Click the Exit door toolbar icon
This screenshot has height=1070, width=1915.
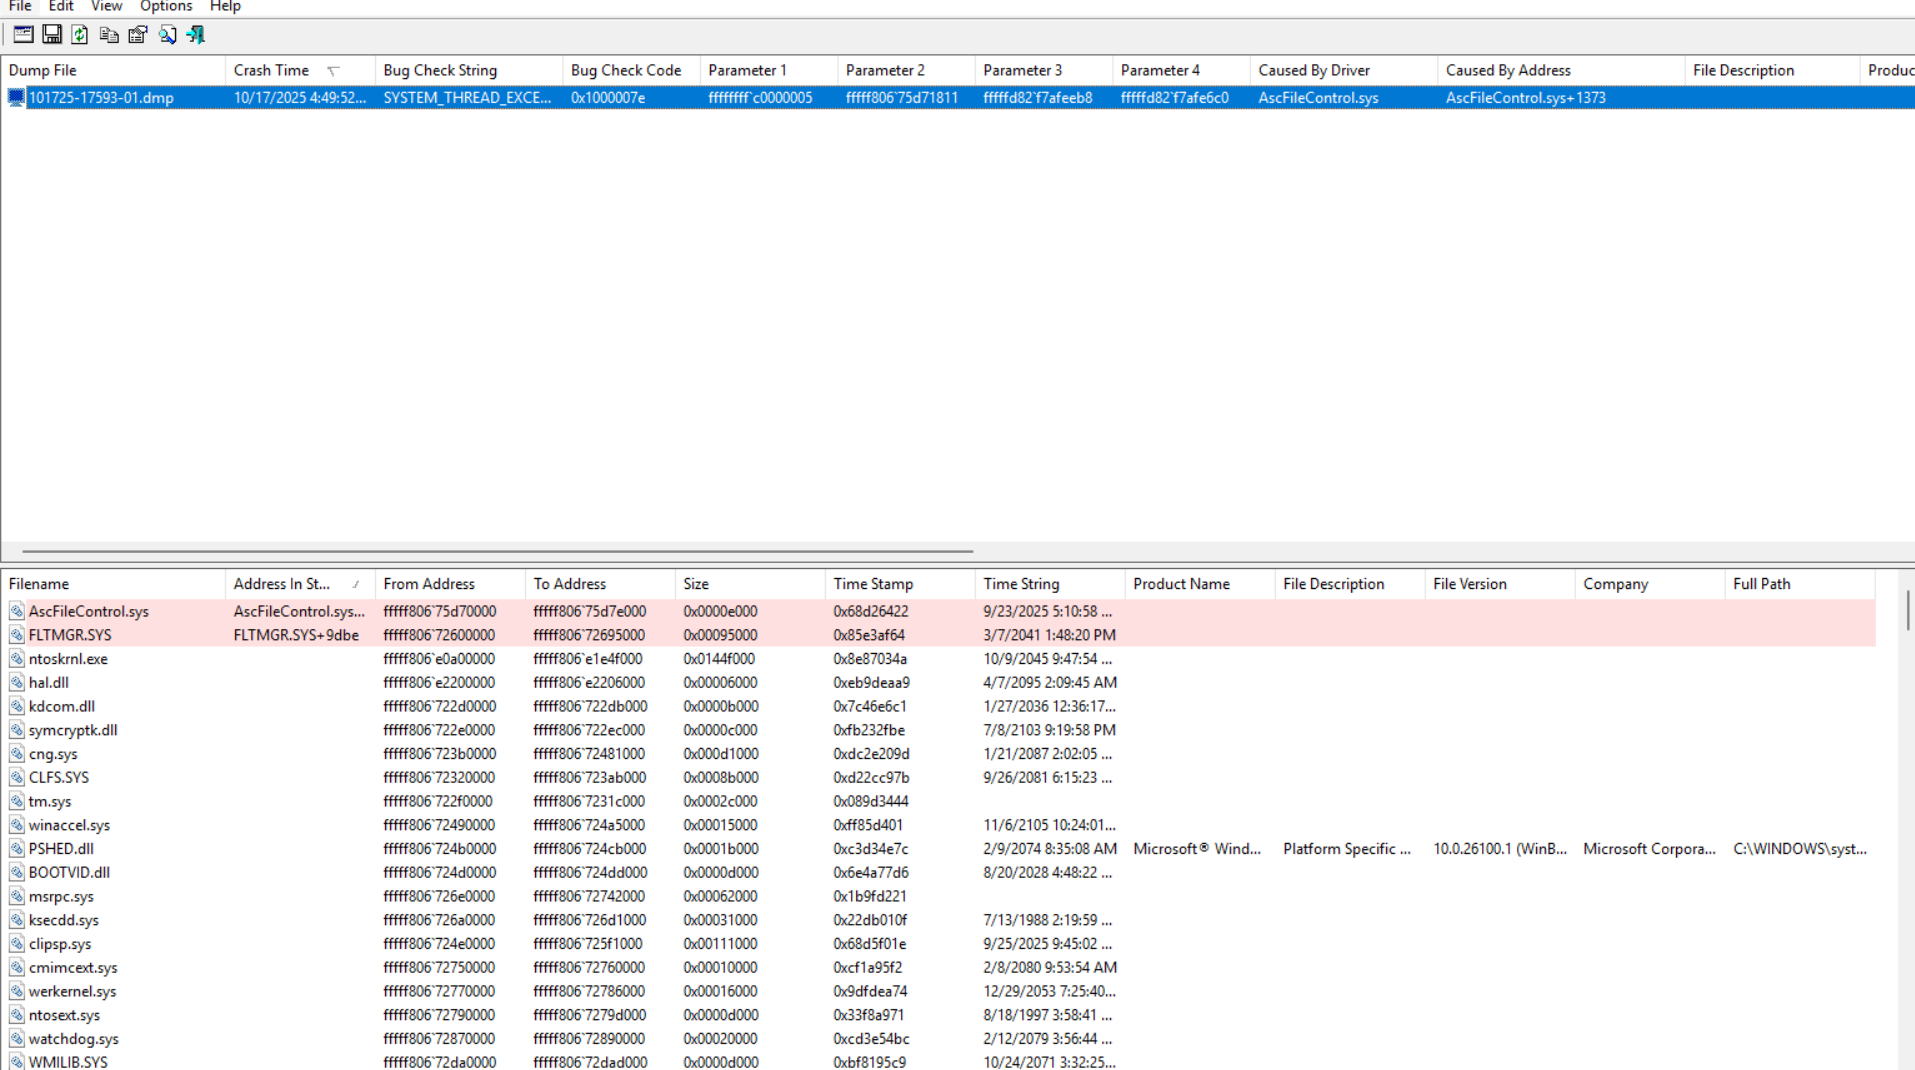(x=196, y=35)
